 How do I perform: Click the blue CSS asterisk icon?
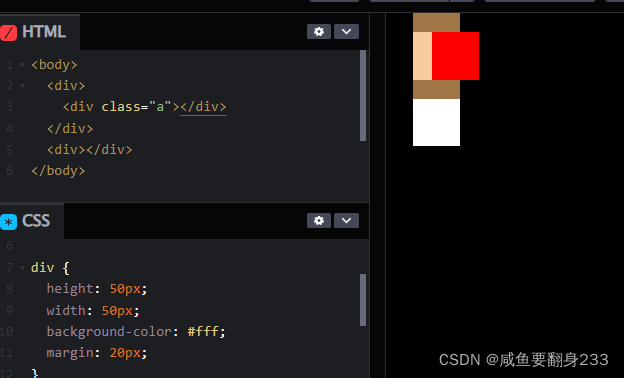coord(8,222)
